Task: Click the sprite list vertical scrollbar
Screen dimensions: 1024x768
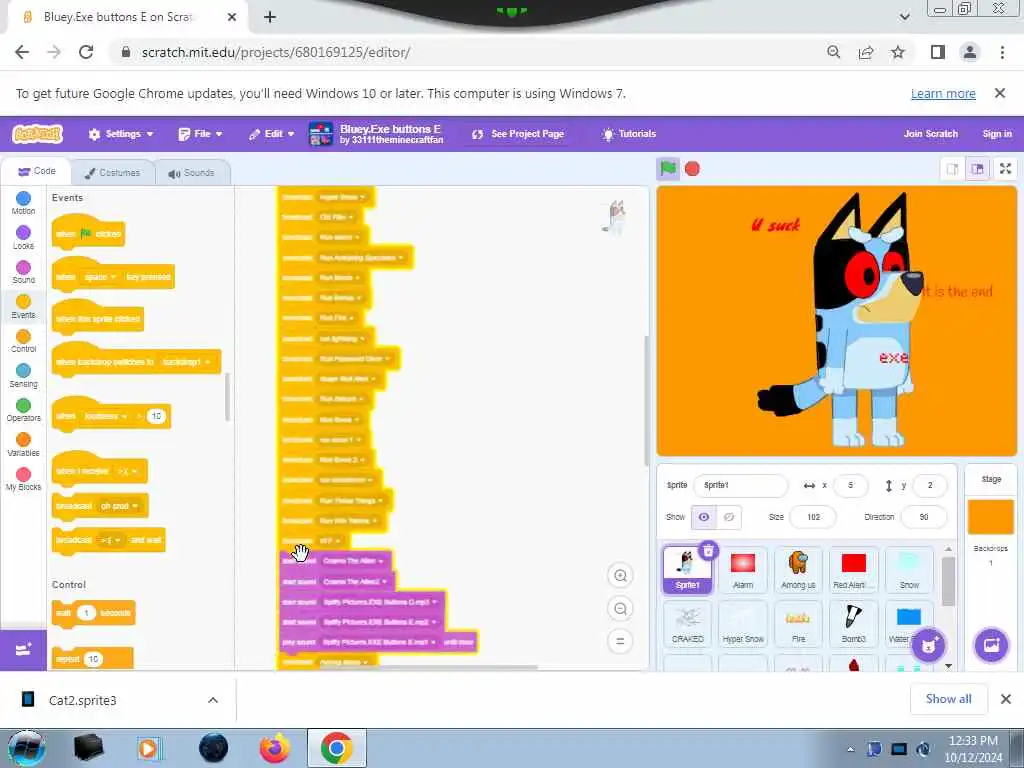Action: 948,581
